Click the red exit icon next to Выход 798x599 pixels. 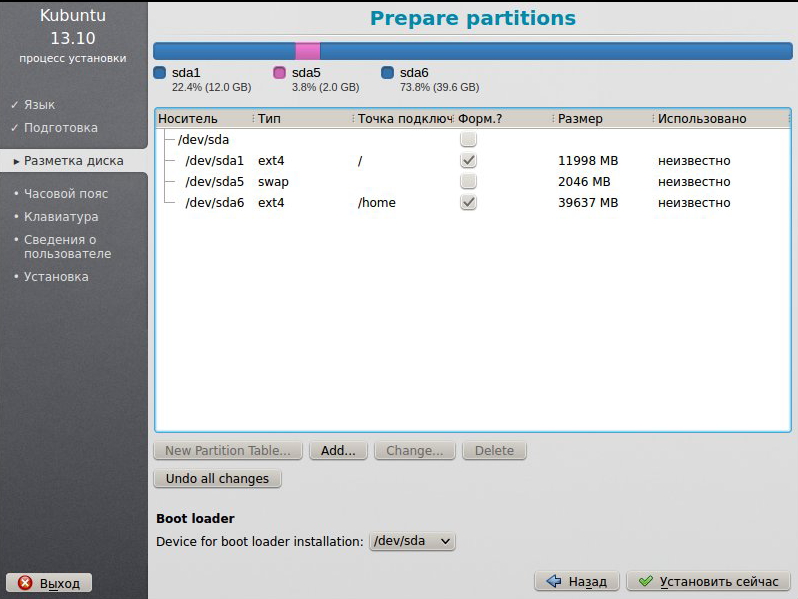point(25,583)
